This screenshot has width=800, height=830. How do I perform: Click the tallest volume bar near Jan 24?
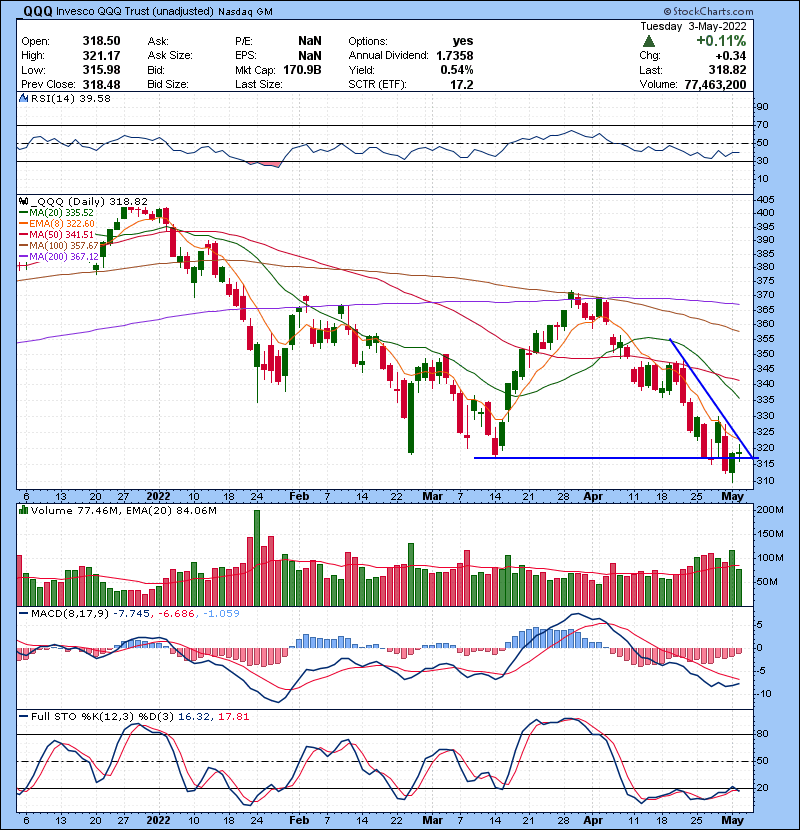257,558
